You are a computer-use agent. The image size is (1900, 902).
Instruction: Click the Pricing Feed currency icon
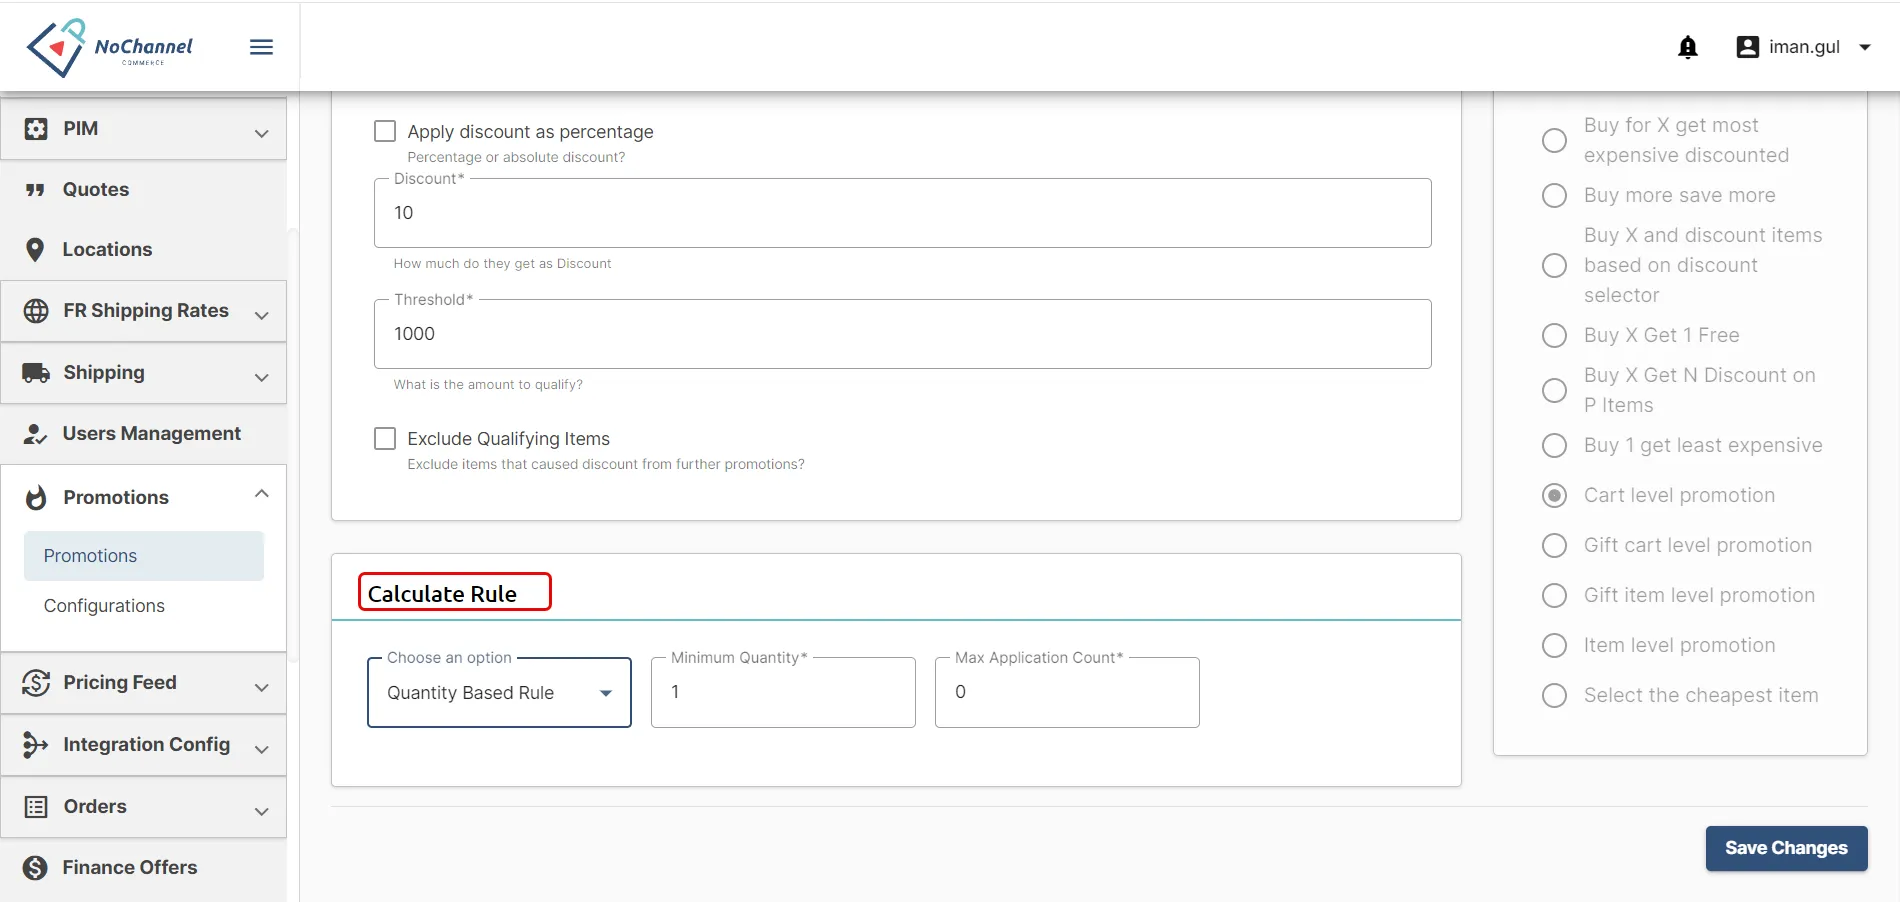click(x=36, y=683)
